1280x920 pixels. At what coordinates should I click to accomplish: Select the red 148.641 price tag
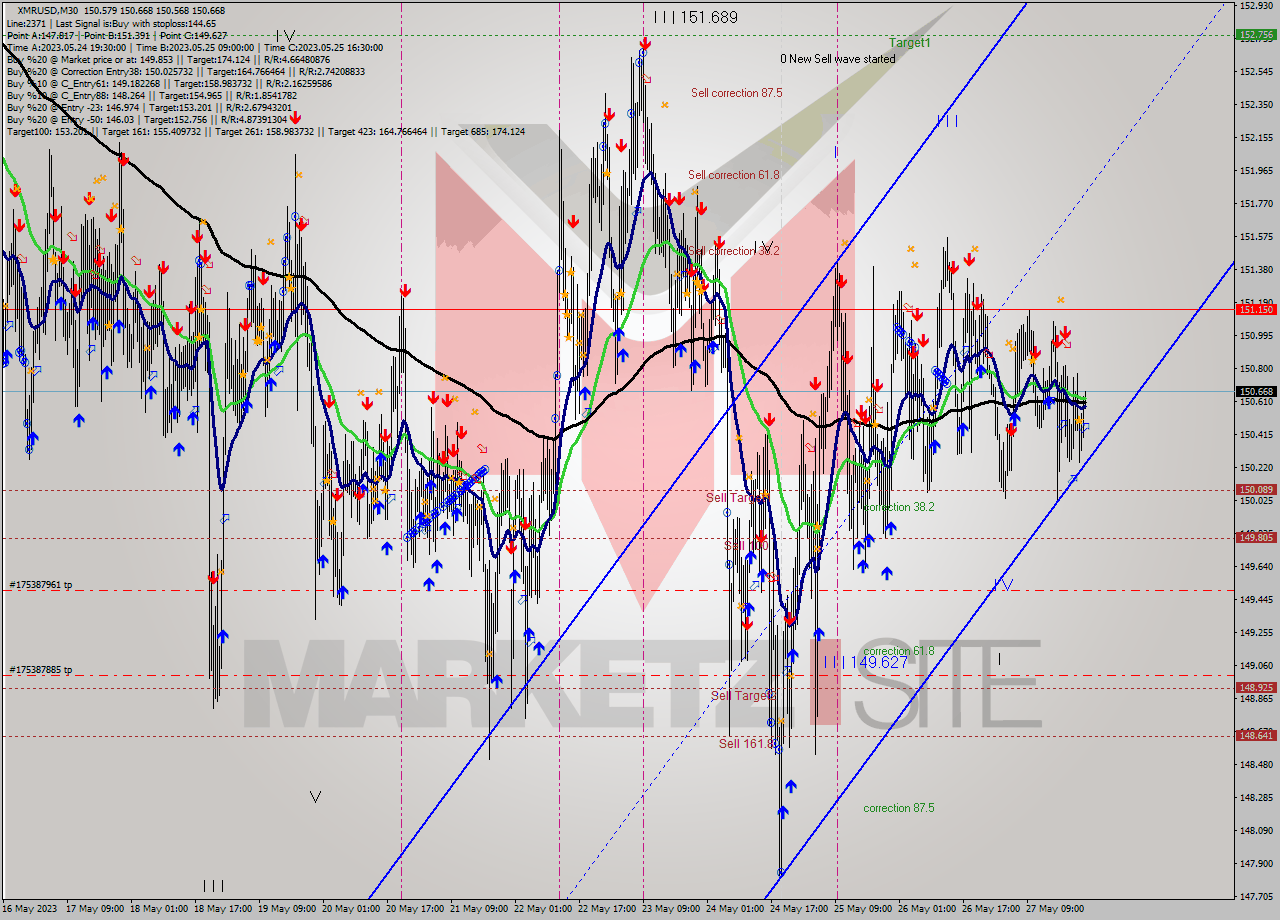1256,735
